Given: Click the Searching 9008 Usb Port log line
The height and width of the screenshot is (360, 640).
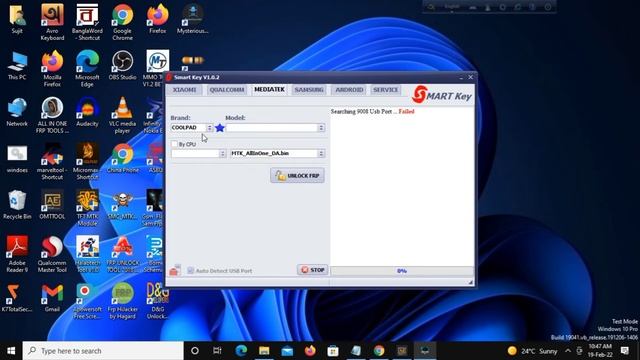Looking at the screenshot, I should tap(372, 111).
